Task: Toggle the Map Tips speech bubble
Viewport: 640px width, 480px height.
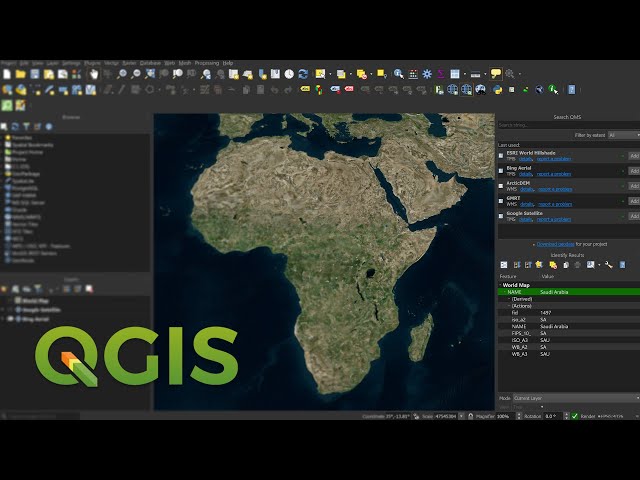Action: click(496, 74)
